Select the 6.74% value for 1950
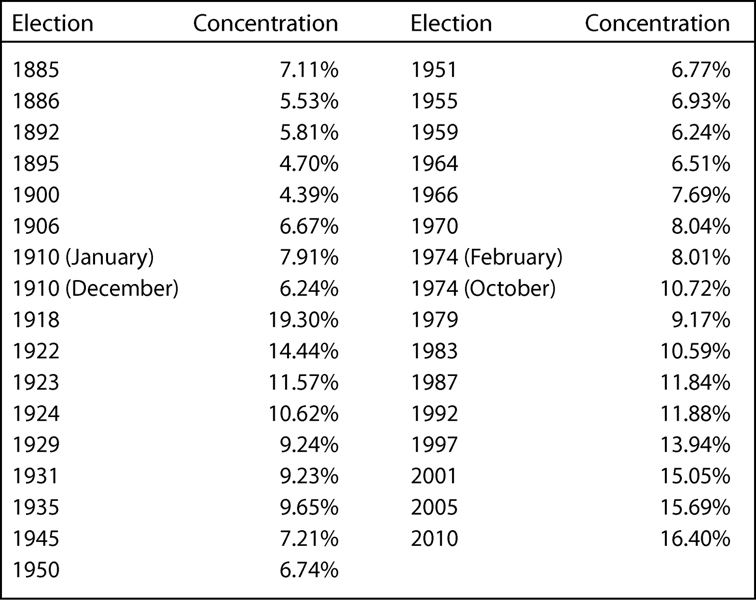This screenshot has height=600, width=756. click(x=308, y=571)
